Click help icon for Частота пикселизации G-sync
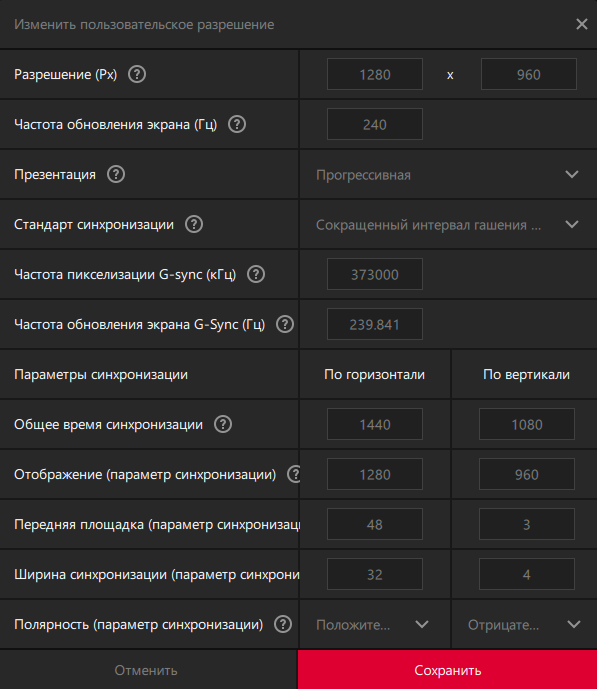Image resolution: width=597 pixels, height=689 pixels. click(x=256, y=275)
